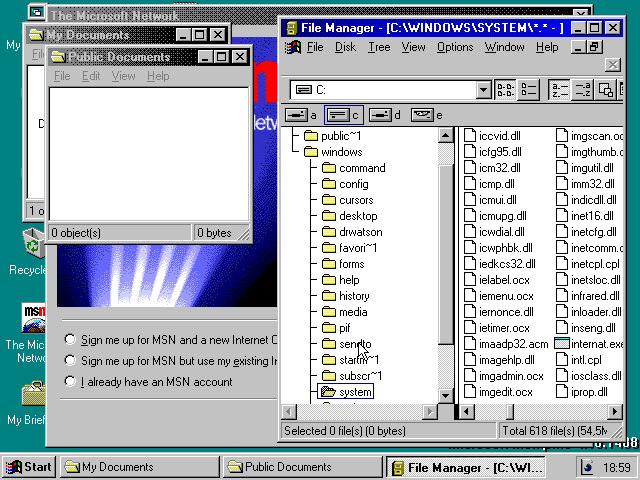Image resolution: width=640 pixels, height=480 pixels.
Task: Click tree pane horizontal scroll right arrow
Action: coord(430,411)
